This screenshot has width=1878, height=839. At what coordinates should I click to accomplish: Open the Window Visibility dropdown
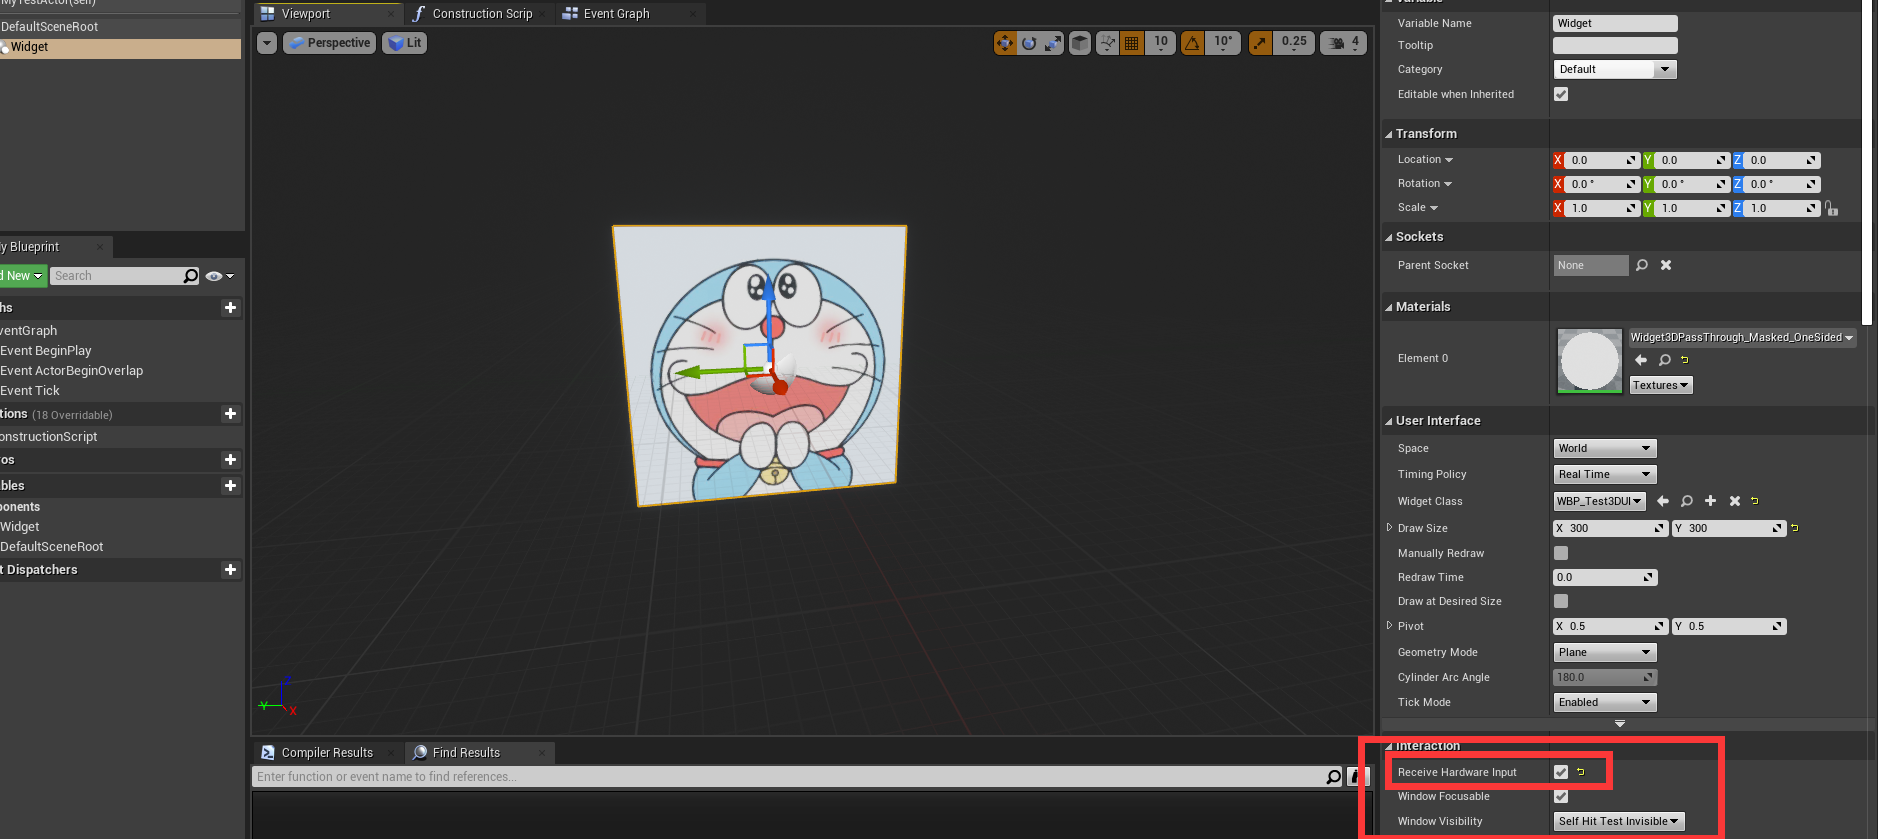pyautogui.click(x=1619, y=821)
